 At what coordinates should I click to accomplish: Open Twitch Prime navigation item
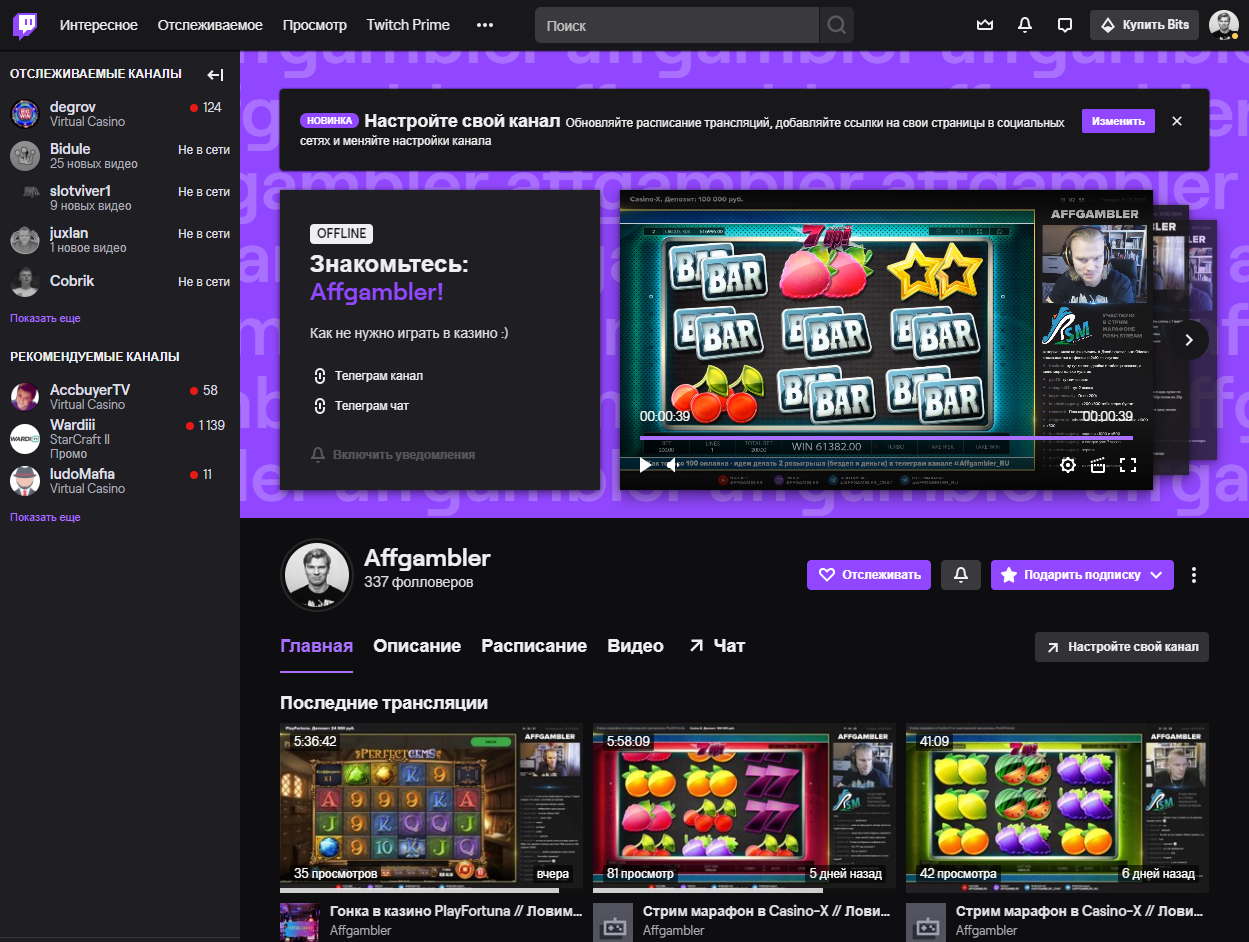(408, 25)
